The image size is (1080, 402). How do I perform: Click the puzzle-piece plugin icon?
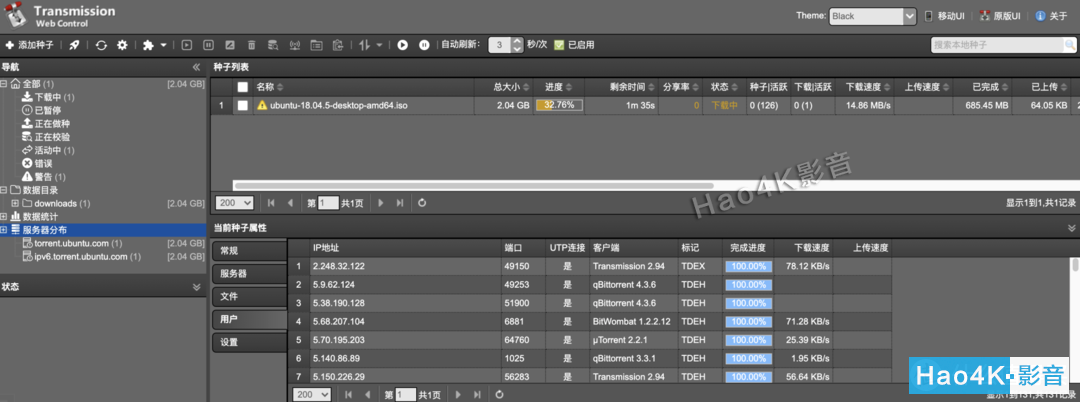click(148, 45)
